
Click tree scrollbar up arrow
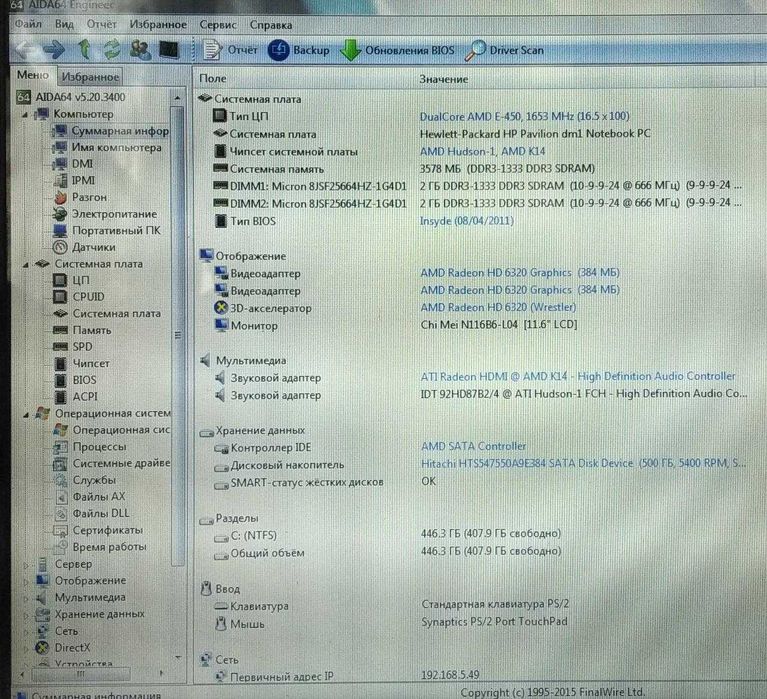pos(178,98)
